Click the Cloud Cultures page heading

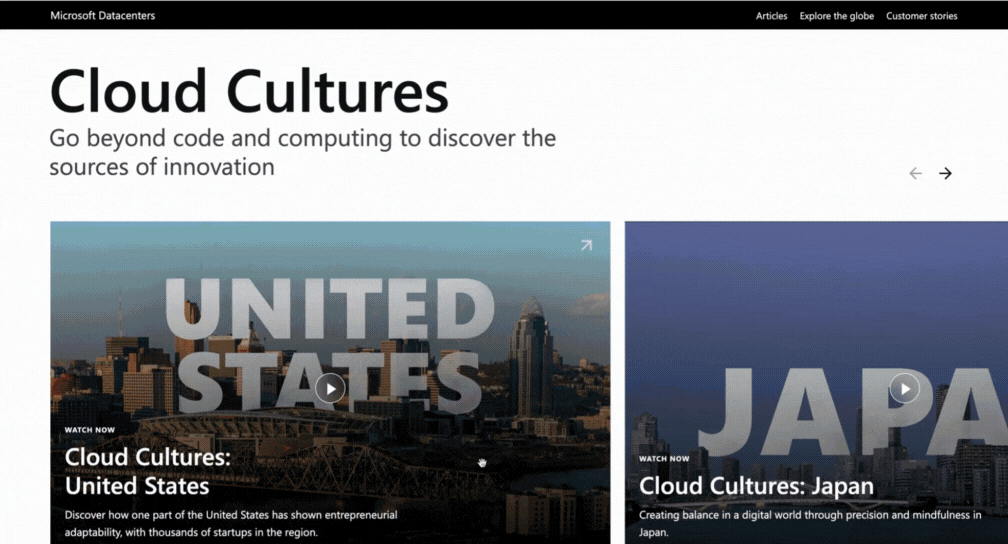point(249,91)
